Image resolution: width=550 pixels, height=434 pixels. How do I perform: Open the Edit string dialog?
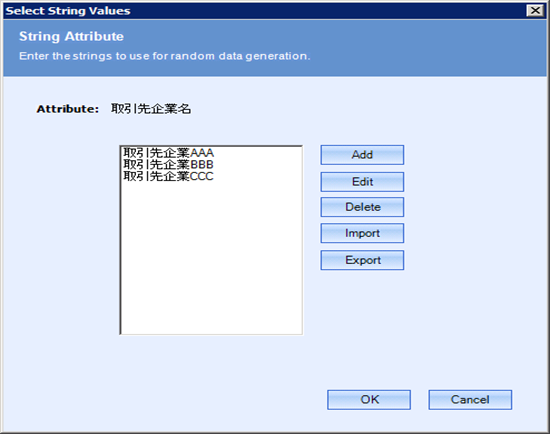(x=362, y=182)
